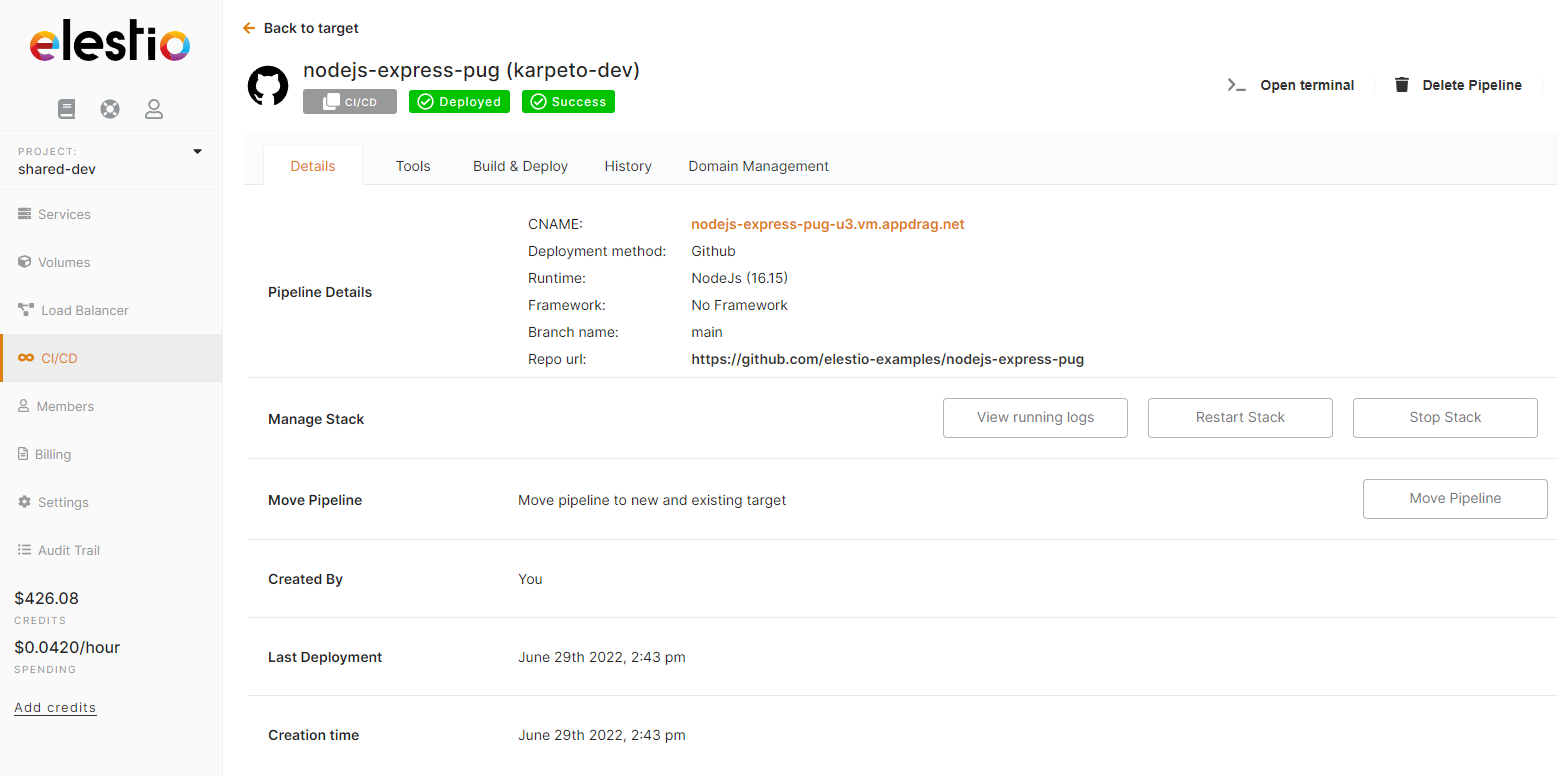Switch to the Tools tab
1558x776 pixels.
point(413,166)
